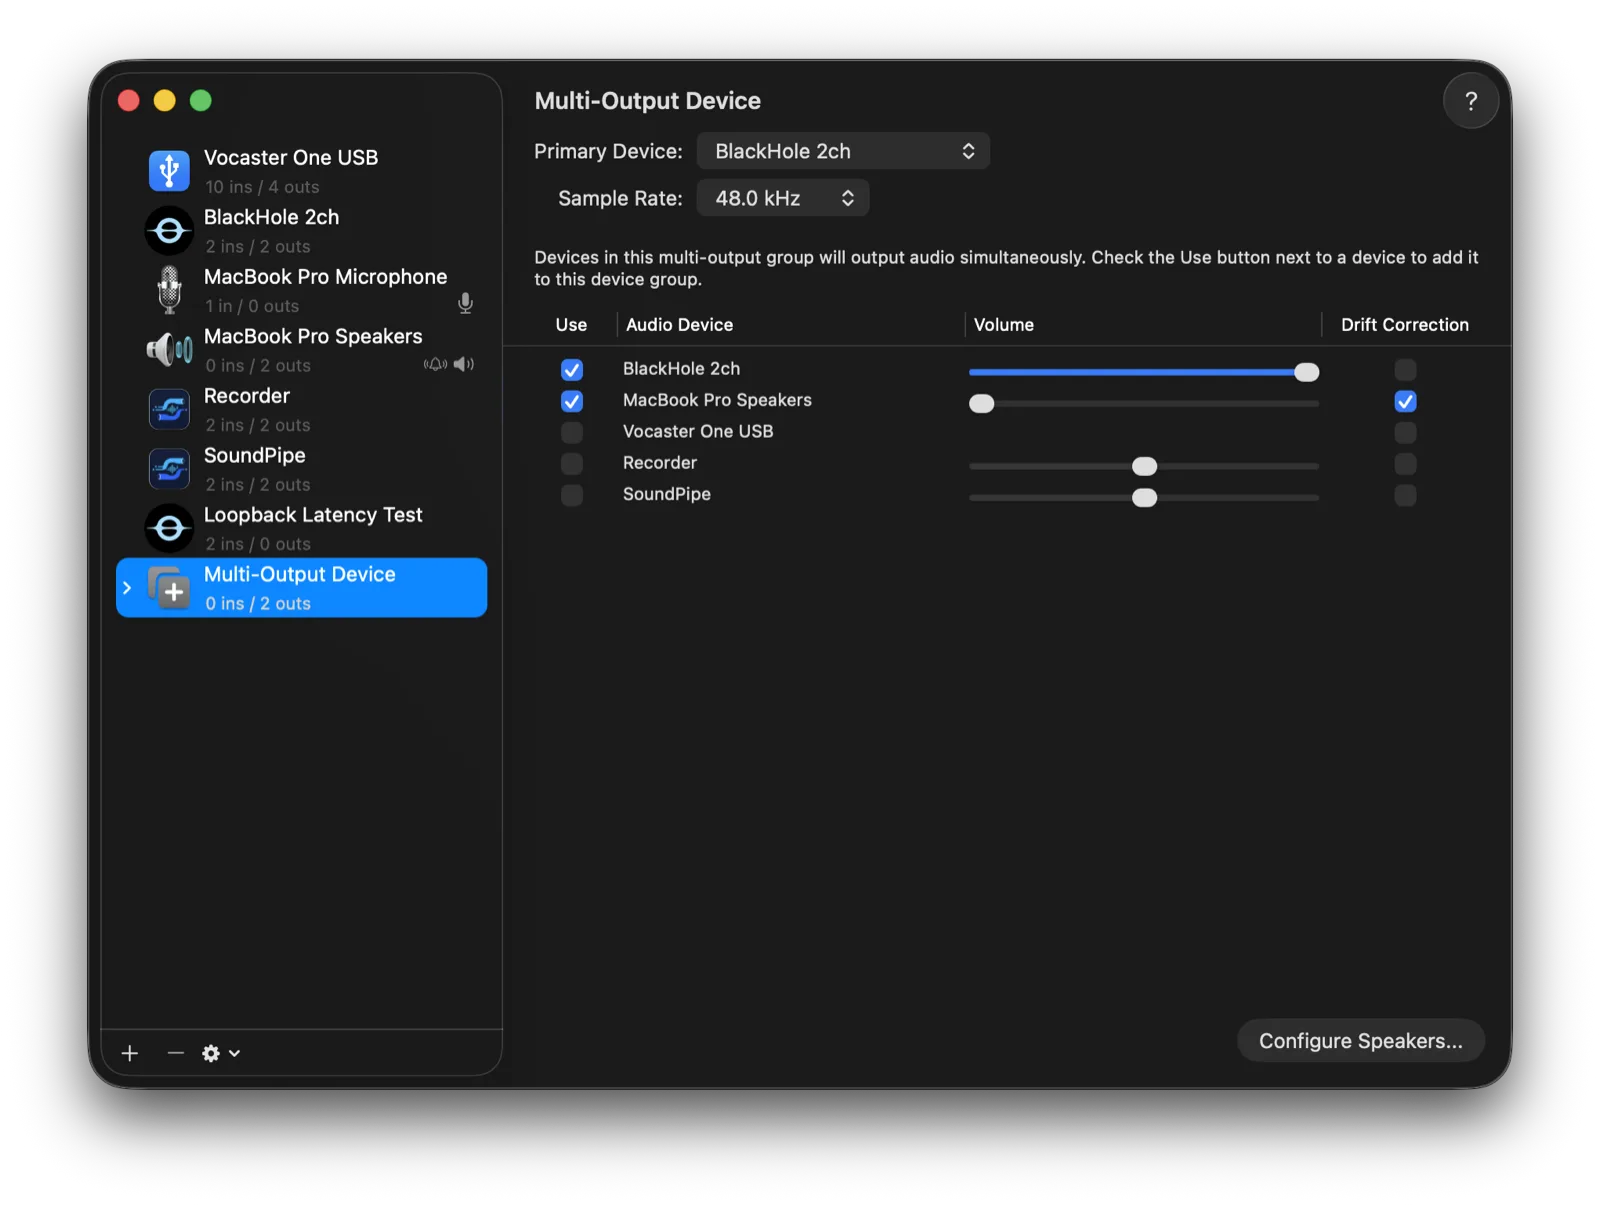
Task: Click the Recorder device icon
Action: point(169,409)
